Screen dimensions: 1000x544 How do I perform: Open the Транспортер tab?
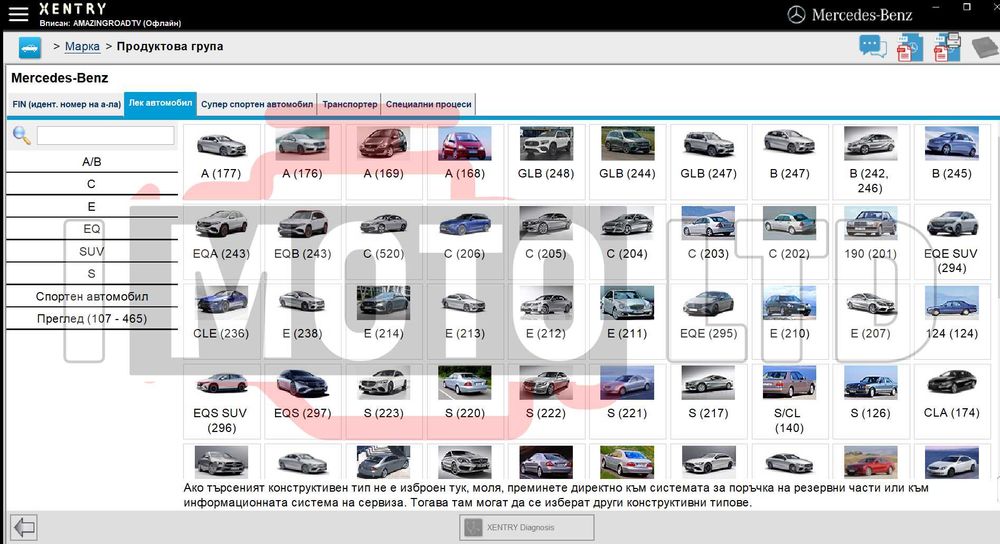click(349, 105)
